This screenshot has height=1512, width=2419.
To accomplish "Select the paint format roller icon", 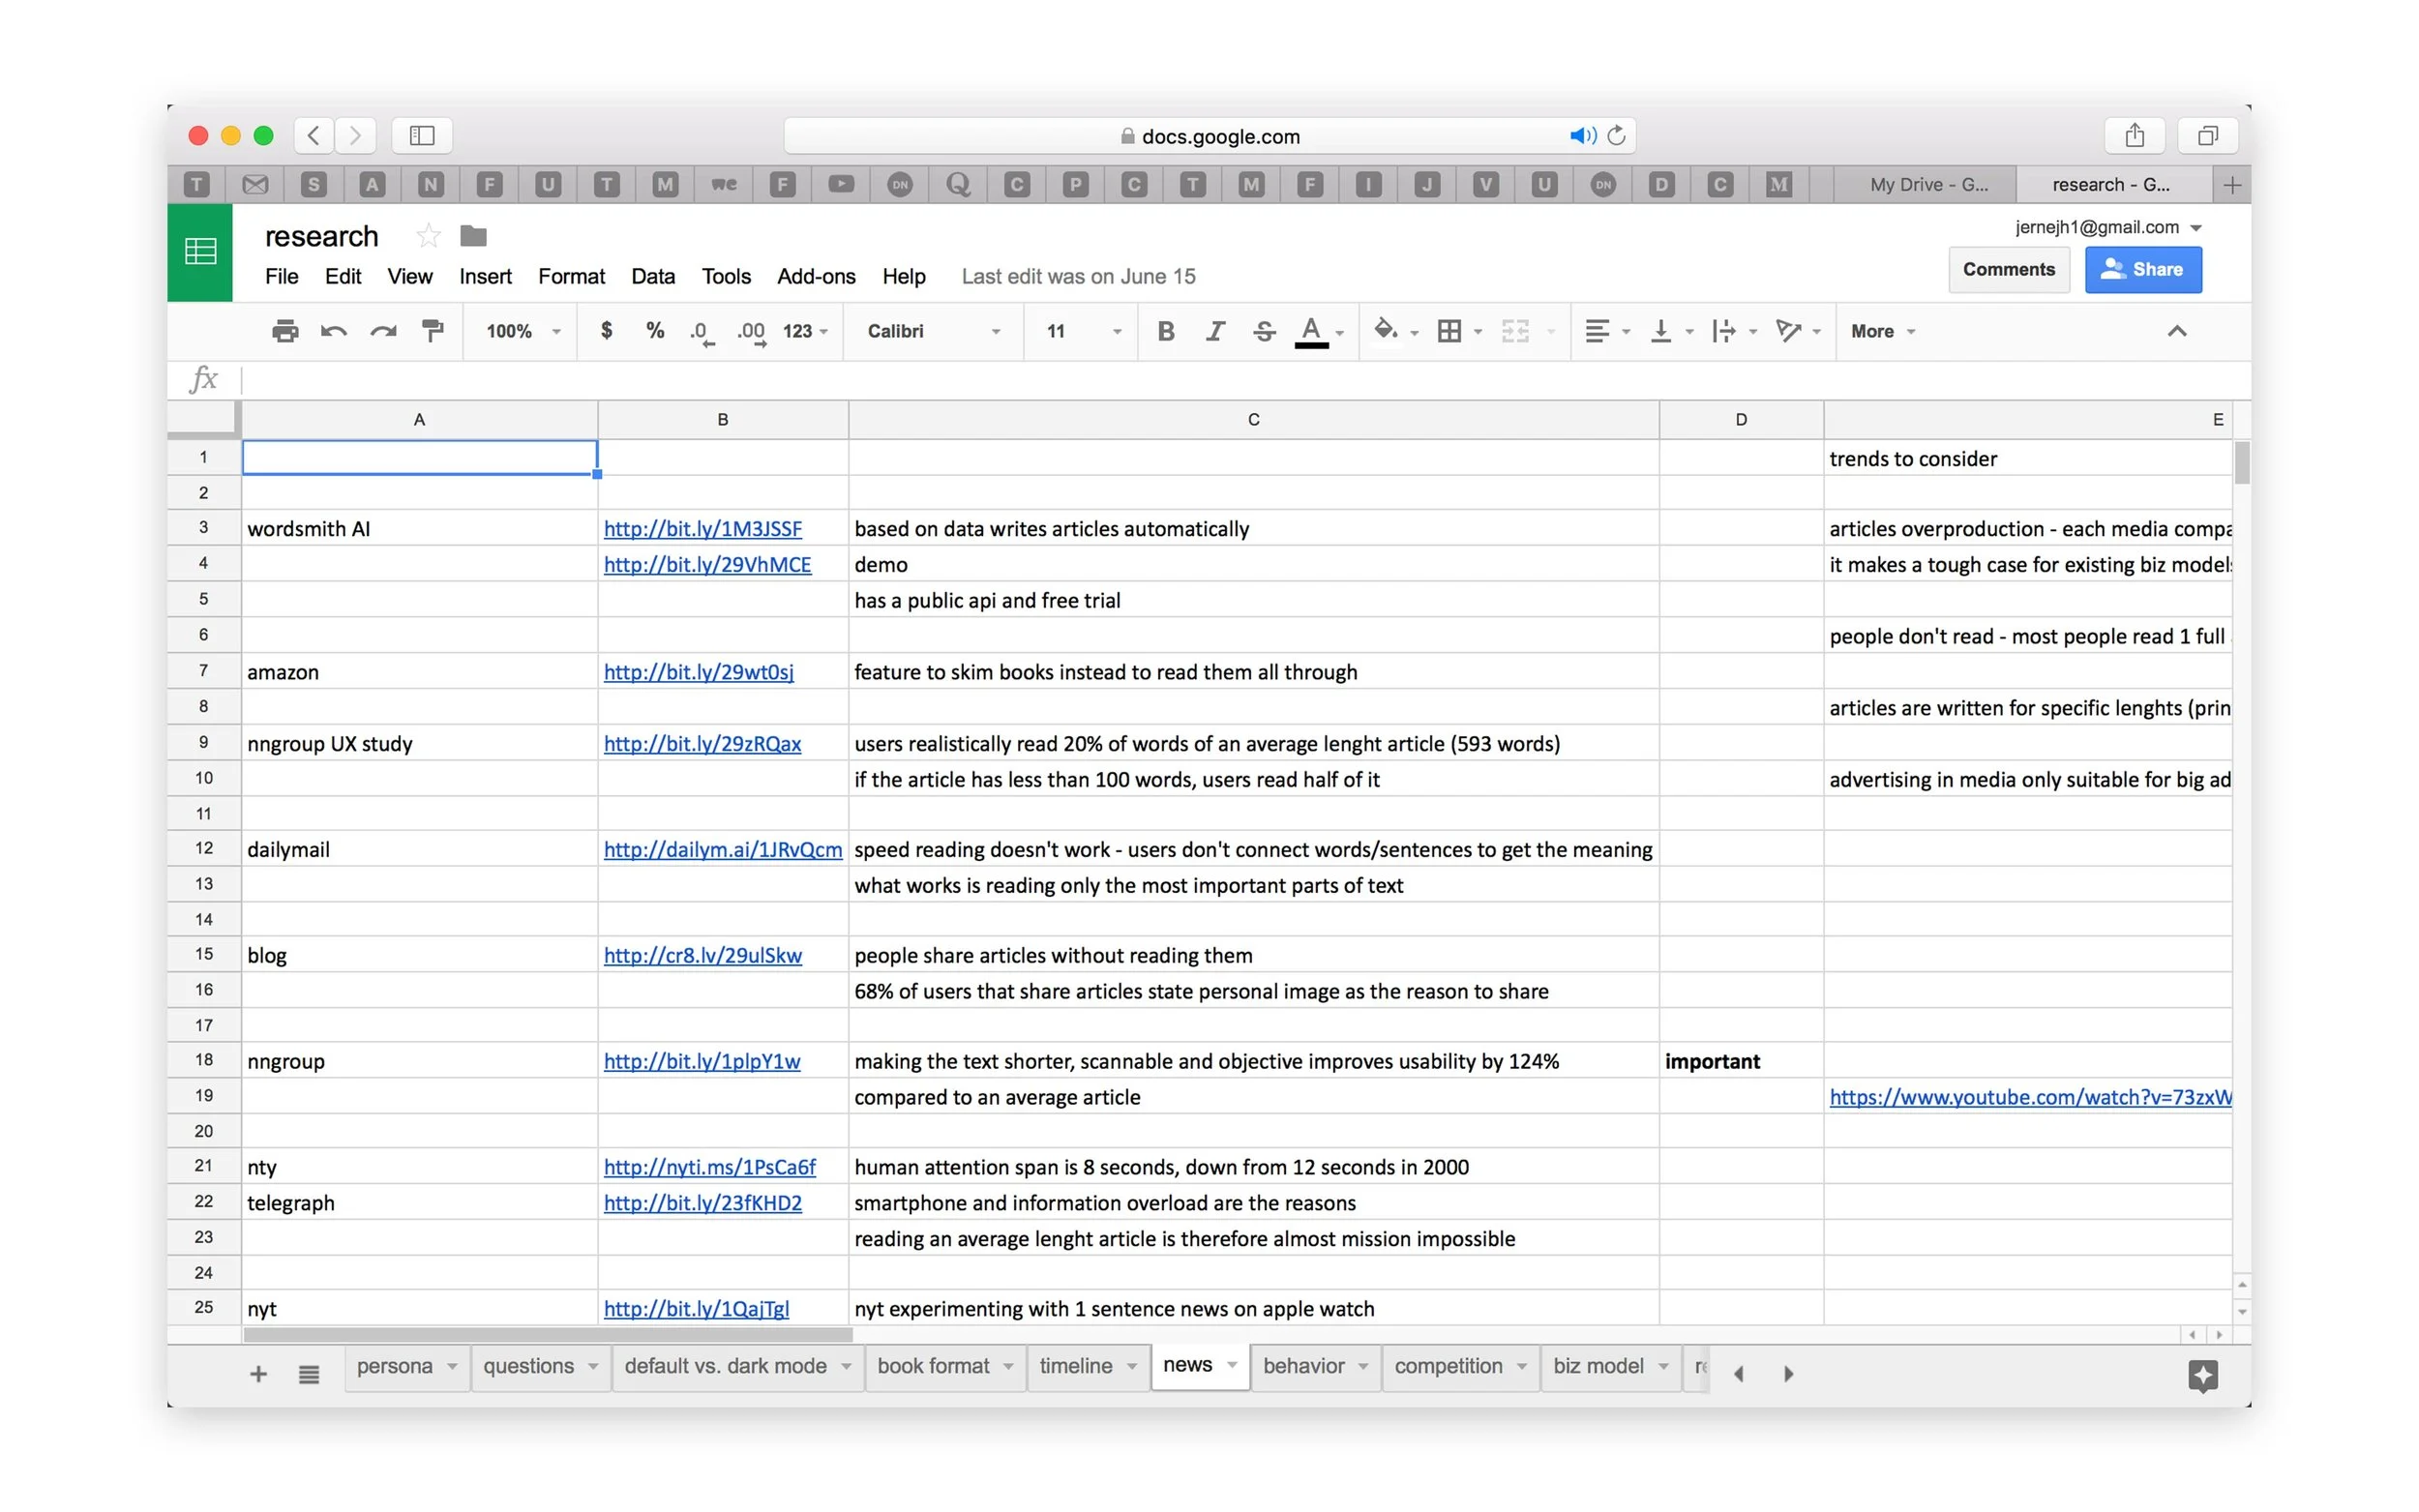I will pyautogui.click(x=432, y=331).
